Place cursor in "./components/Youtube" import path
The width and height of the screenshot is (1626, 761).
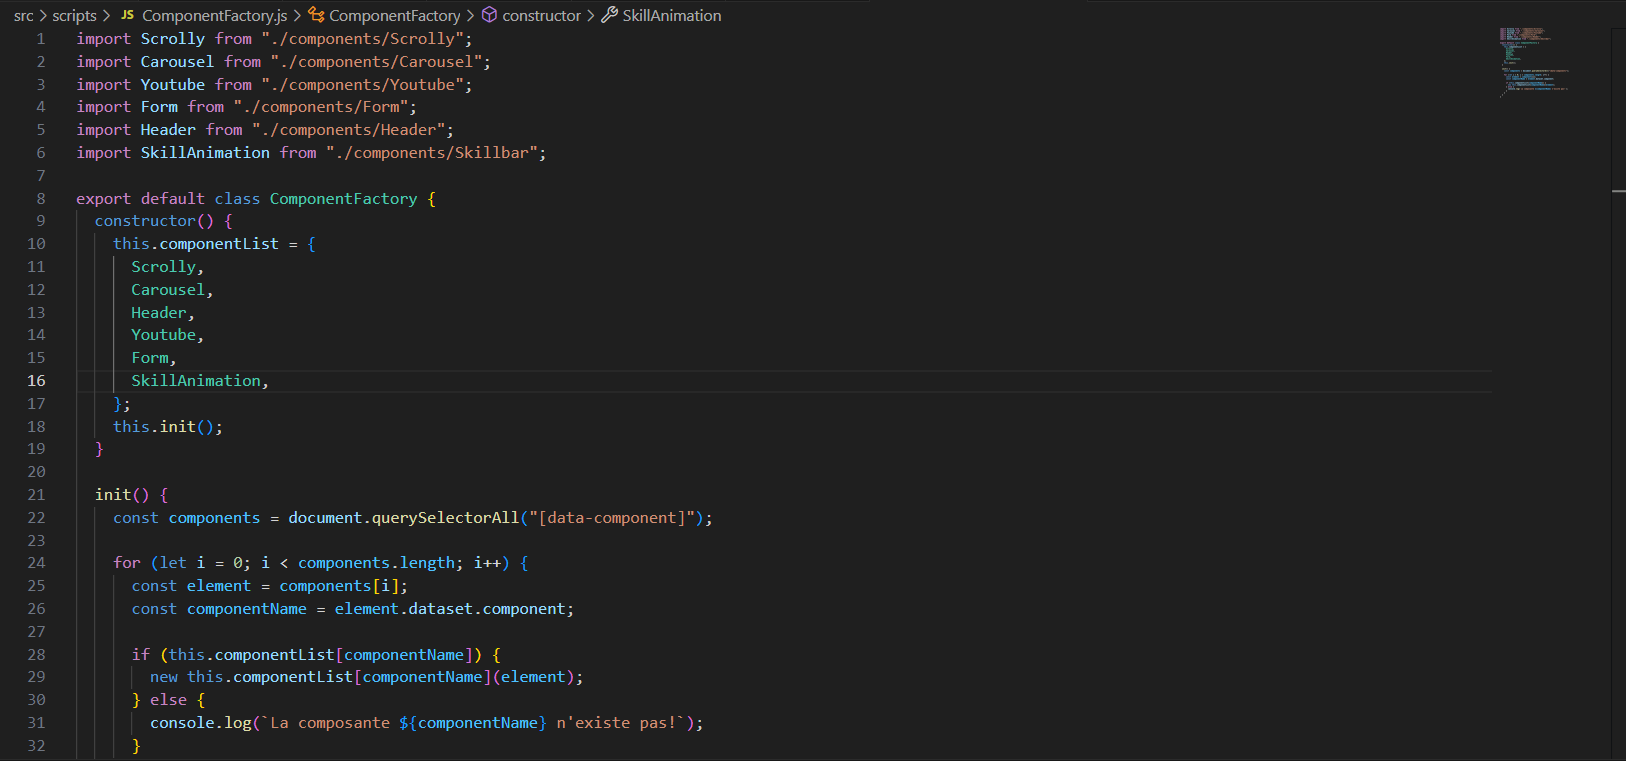point(362,85)
